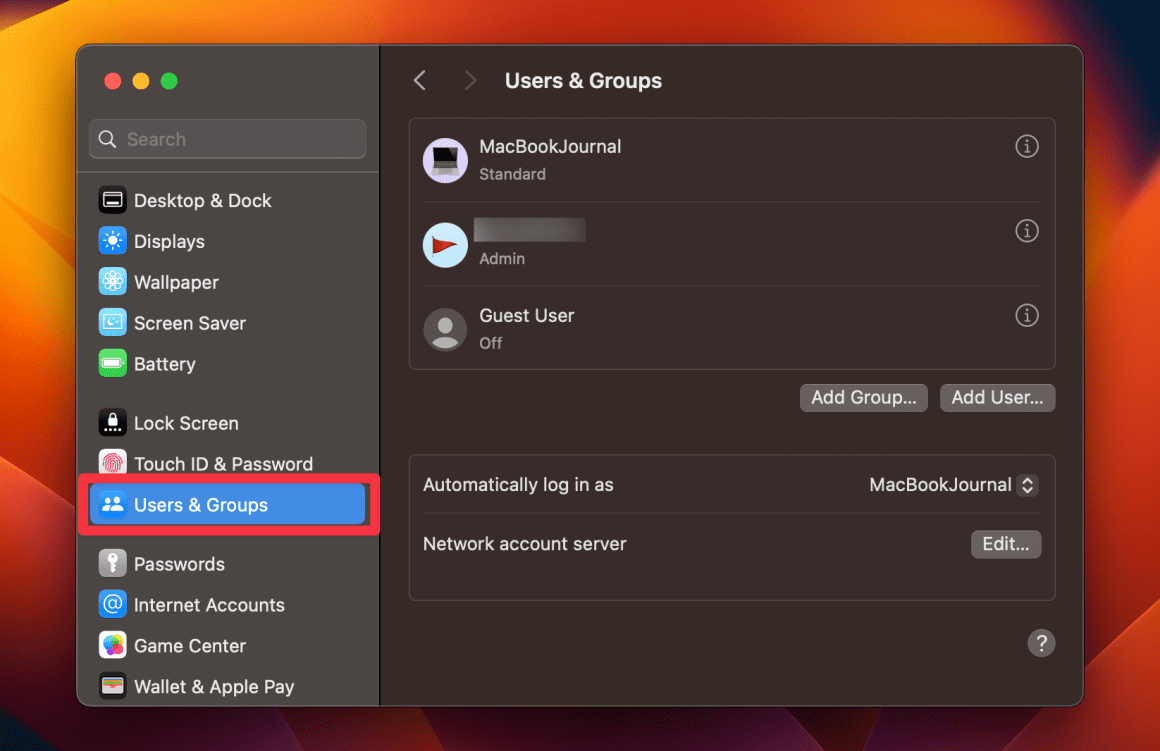Click inside the Search field
This screenshot has height=751, width=1160.
coord(227,139)
